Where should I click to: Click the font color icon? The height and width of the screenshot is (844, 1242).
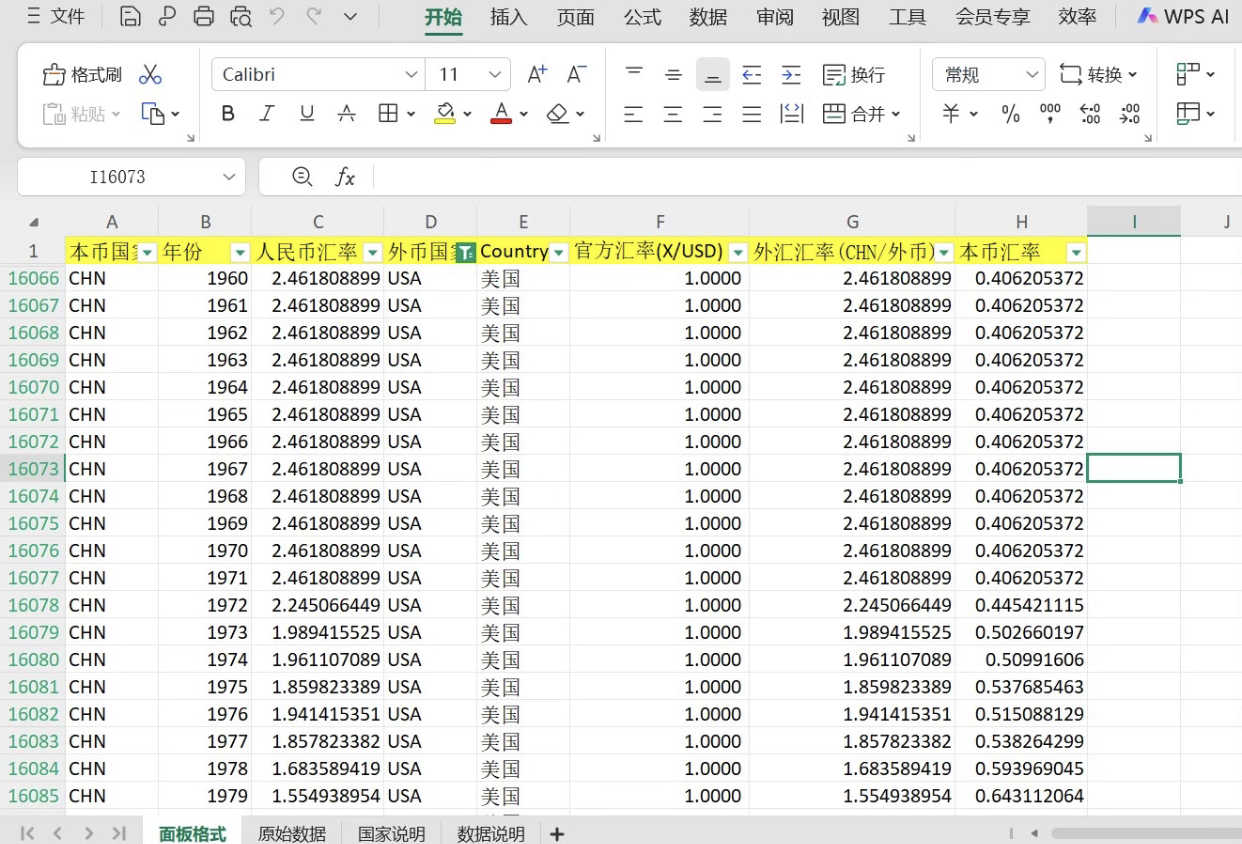point(500,113)
